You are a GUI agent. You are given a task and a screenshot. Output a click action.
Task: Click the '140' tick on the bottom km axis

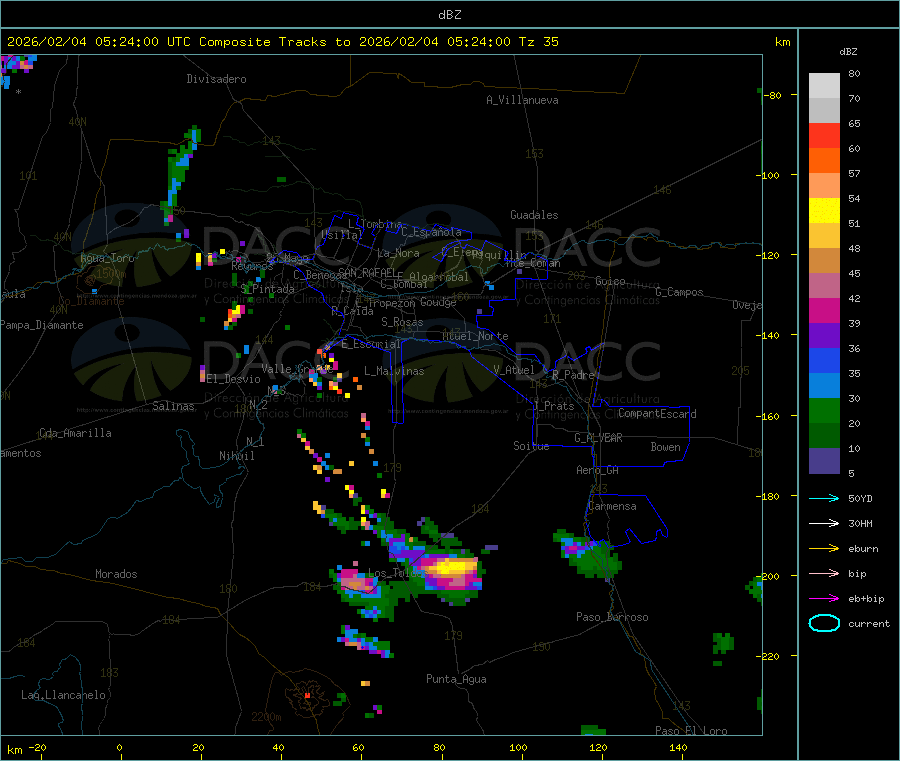click(x=678, y=747)
